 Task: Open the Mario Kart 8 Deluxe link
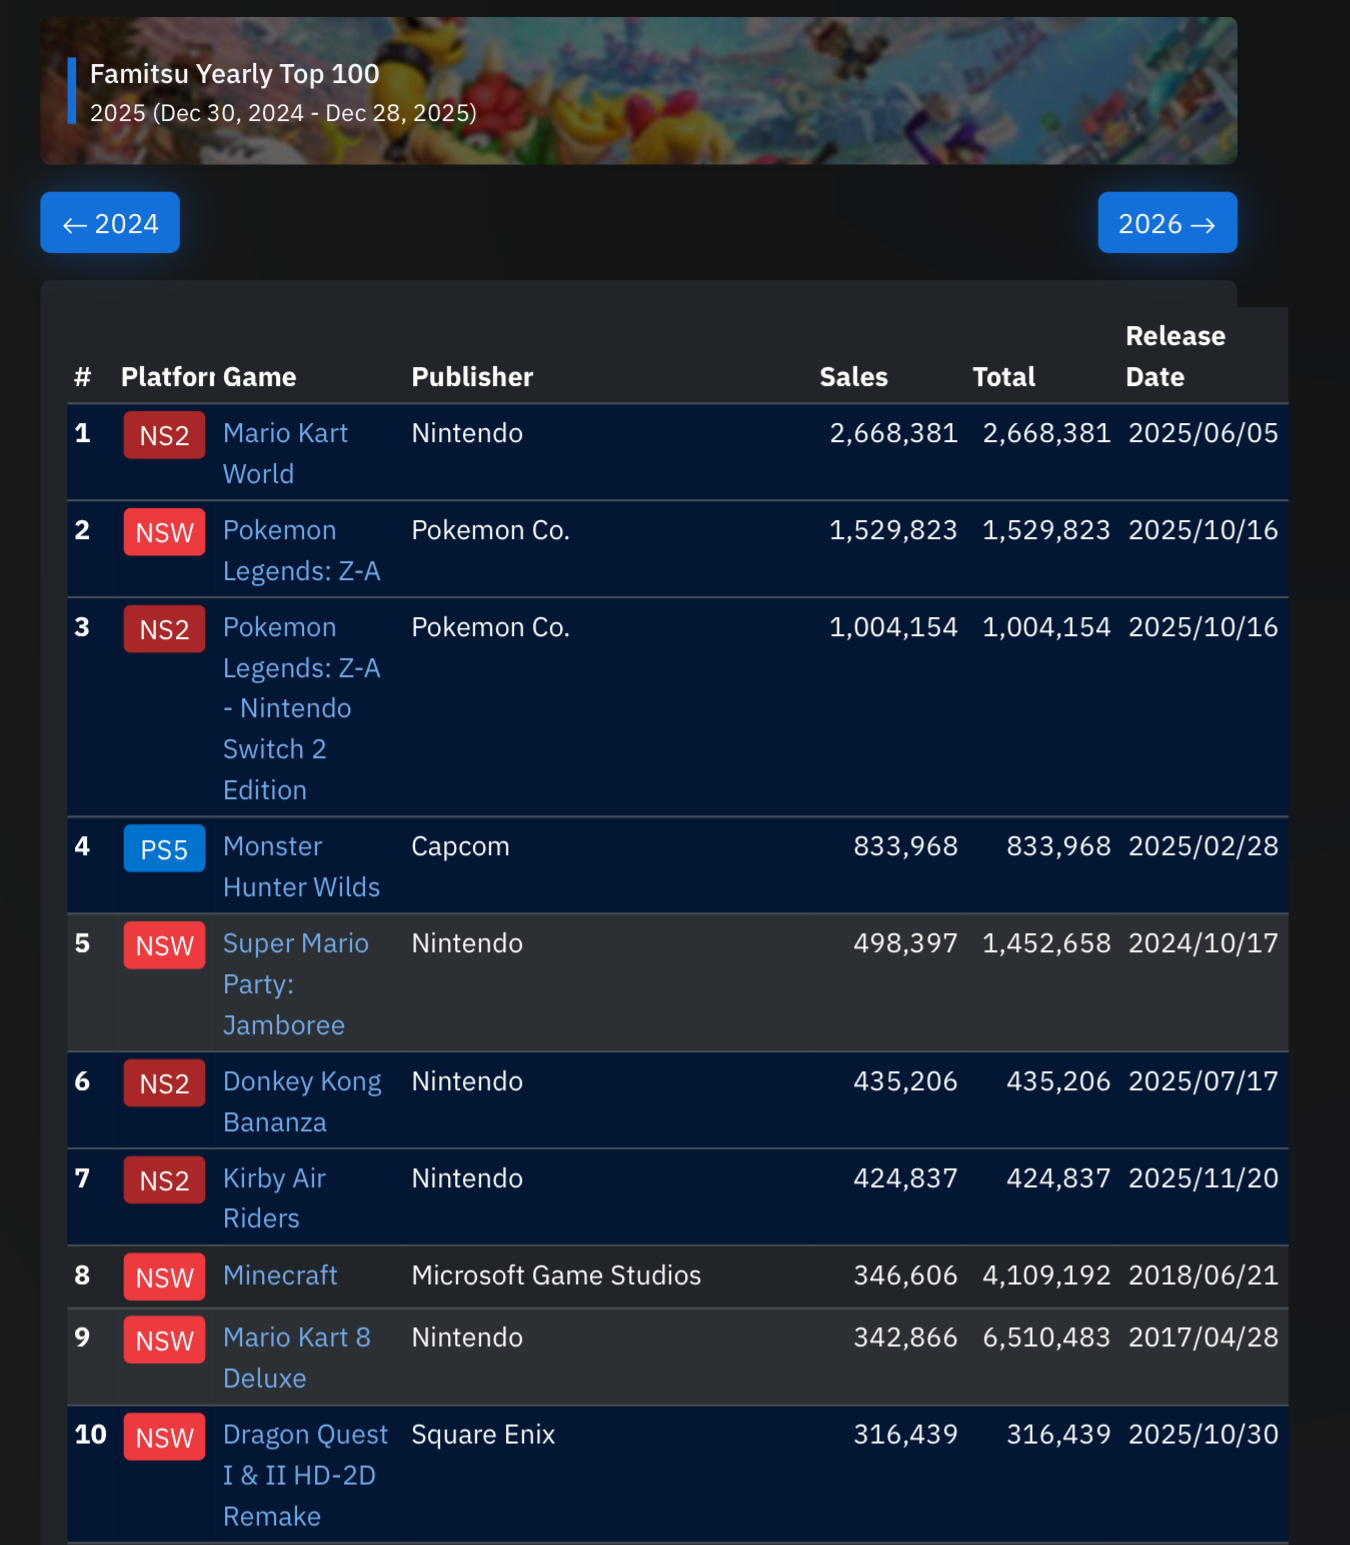(x=296, y=1357)
